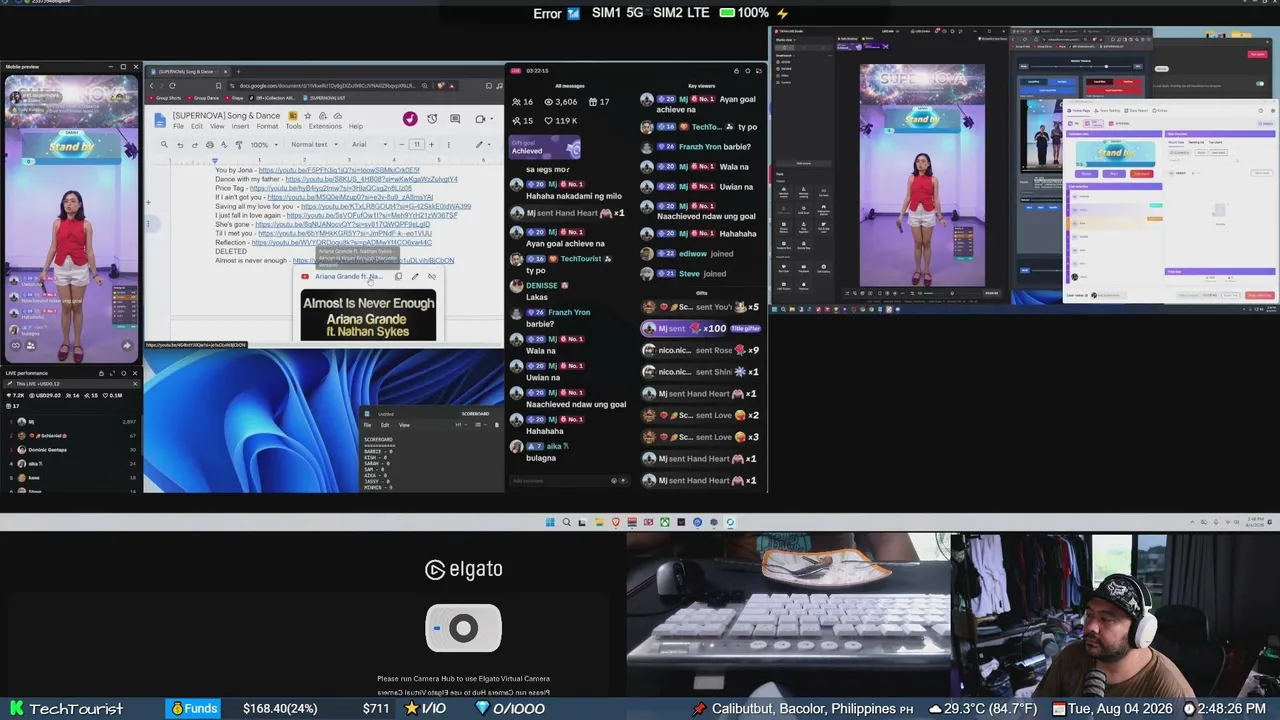Open the comments panel in Docs

pyautogui.click(x=455, y=119)
